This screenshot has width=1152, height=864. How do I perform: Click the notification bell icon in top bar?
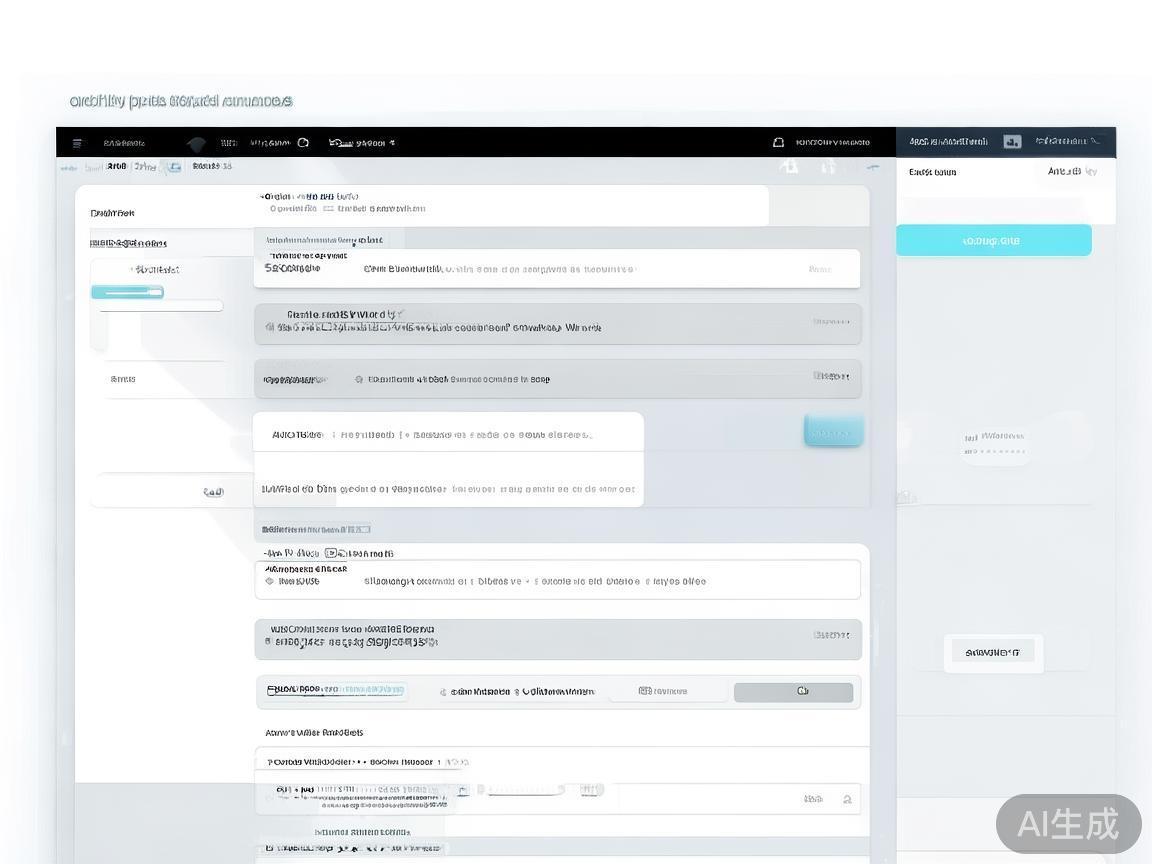click(778, 143)
